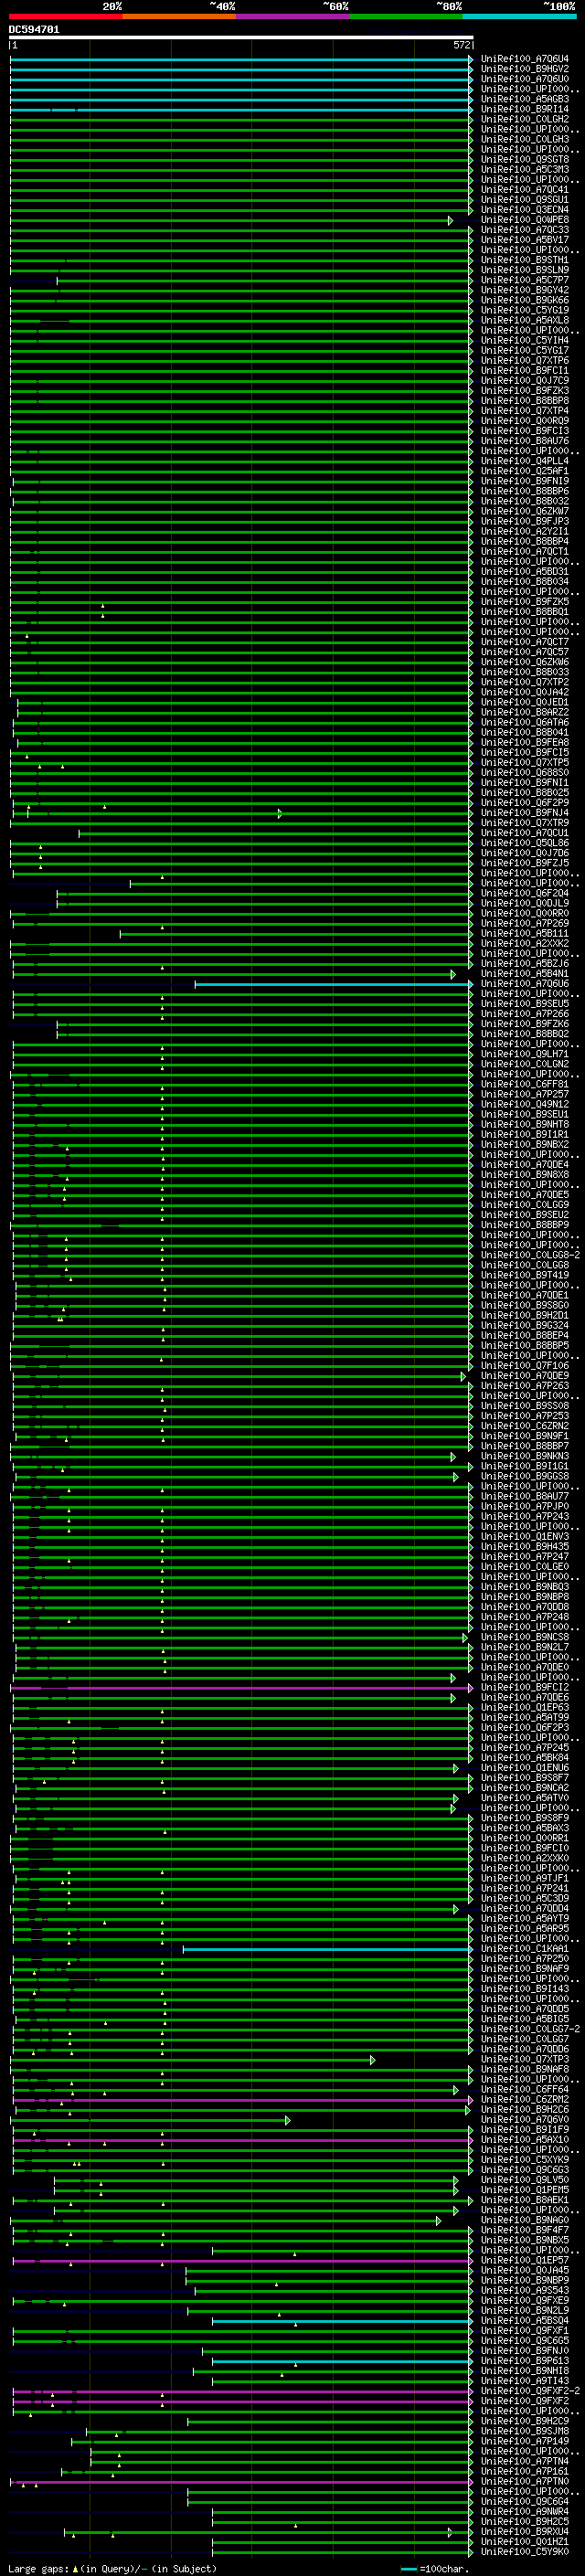Select label UniRef100_B8AU77
Viewport: 585px width, 2576px height.
click(x=525, y=1496)
